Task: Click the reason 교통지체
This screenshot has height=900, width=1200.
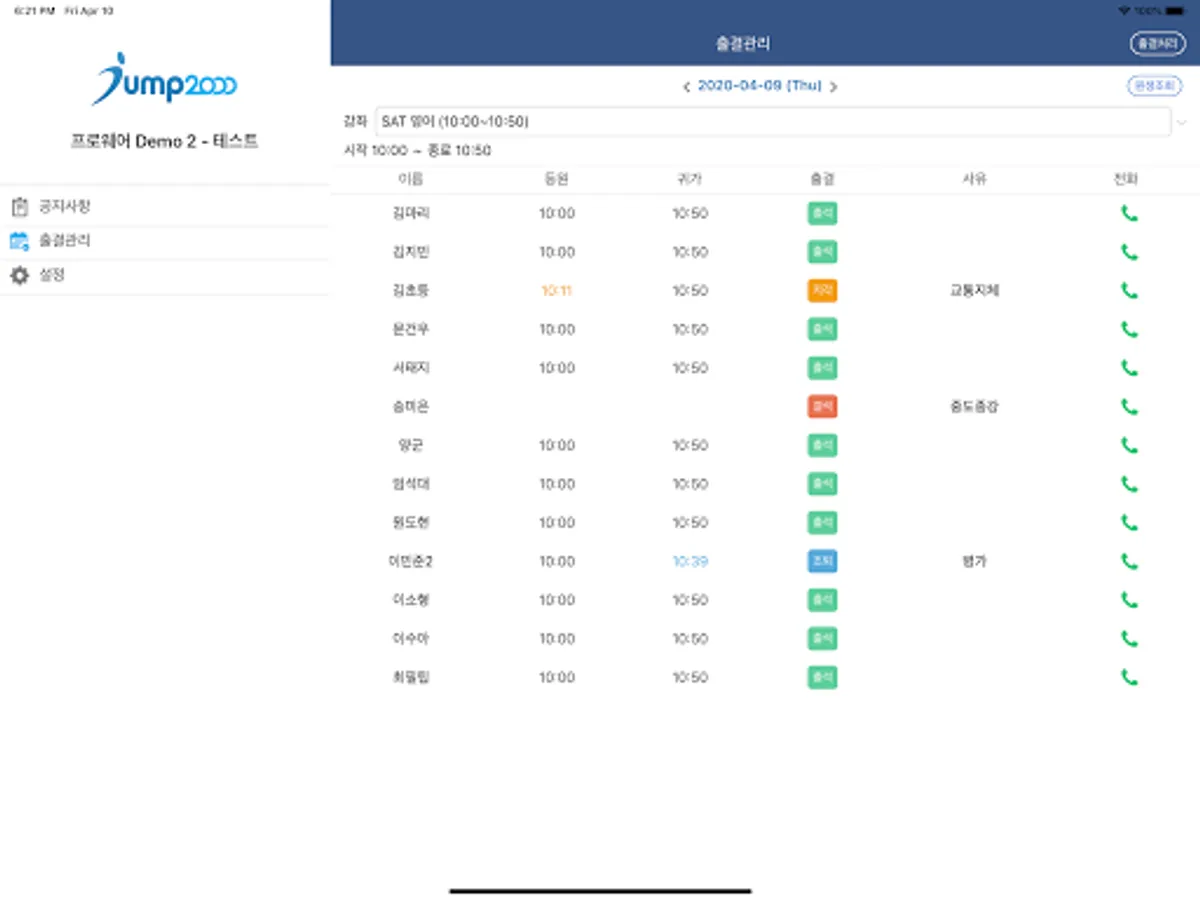Action: tap(975, 291)
